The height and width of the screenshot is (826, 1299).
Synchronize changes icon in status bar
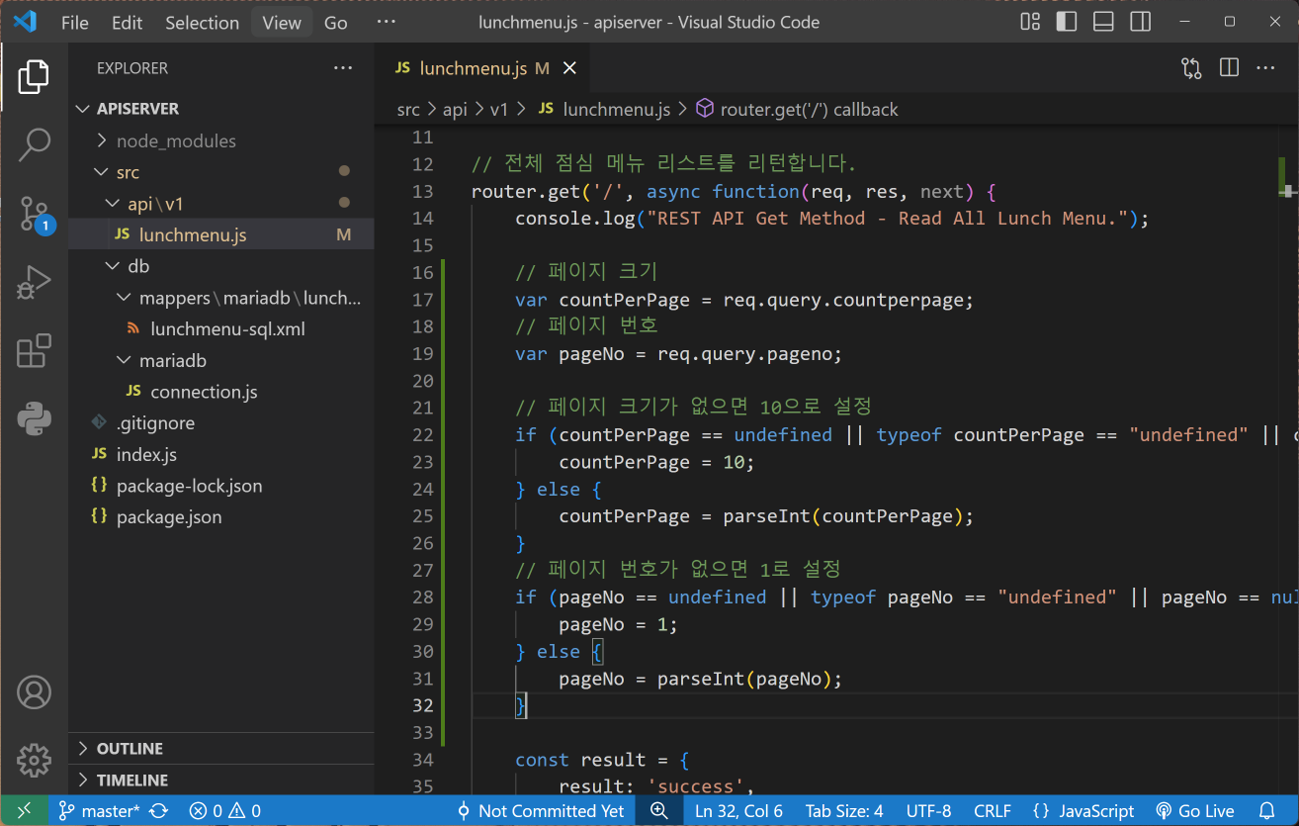coord(159,811)
